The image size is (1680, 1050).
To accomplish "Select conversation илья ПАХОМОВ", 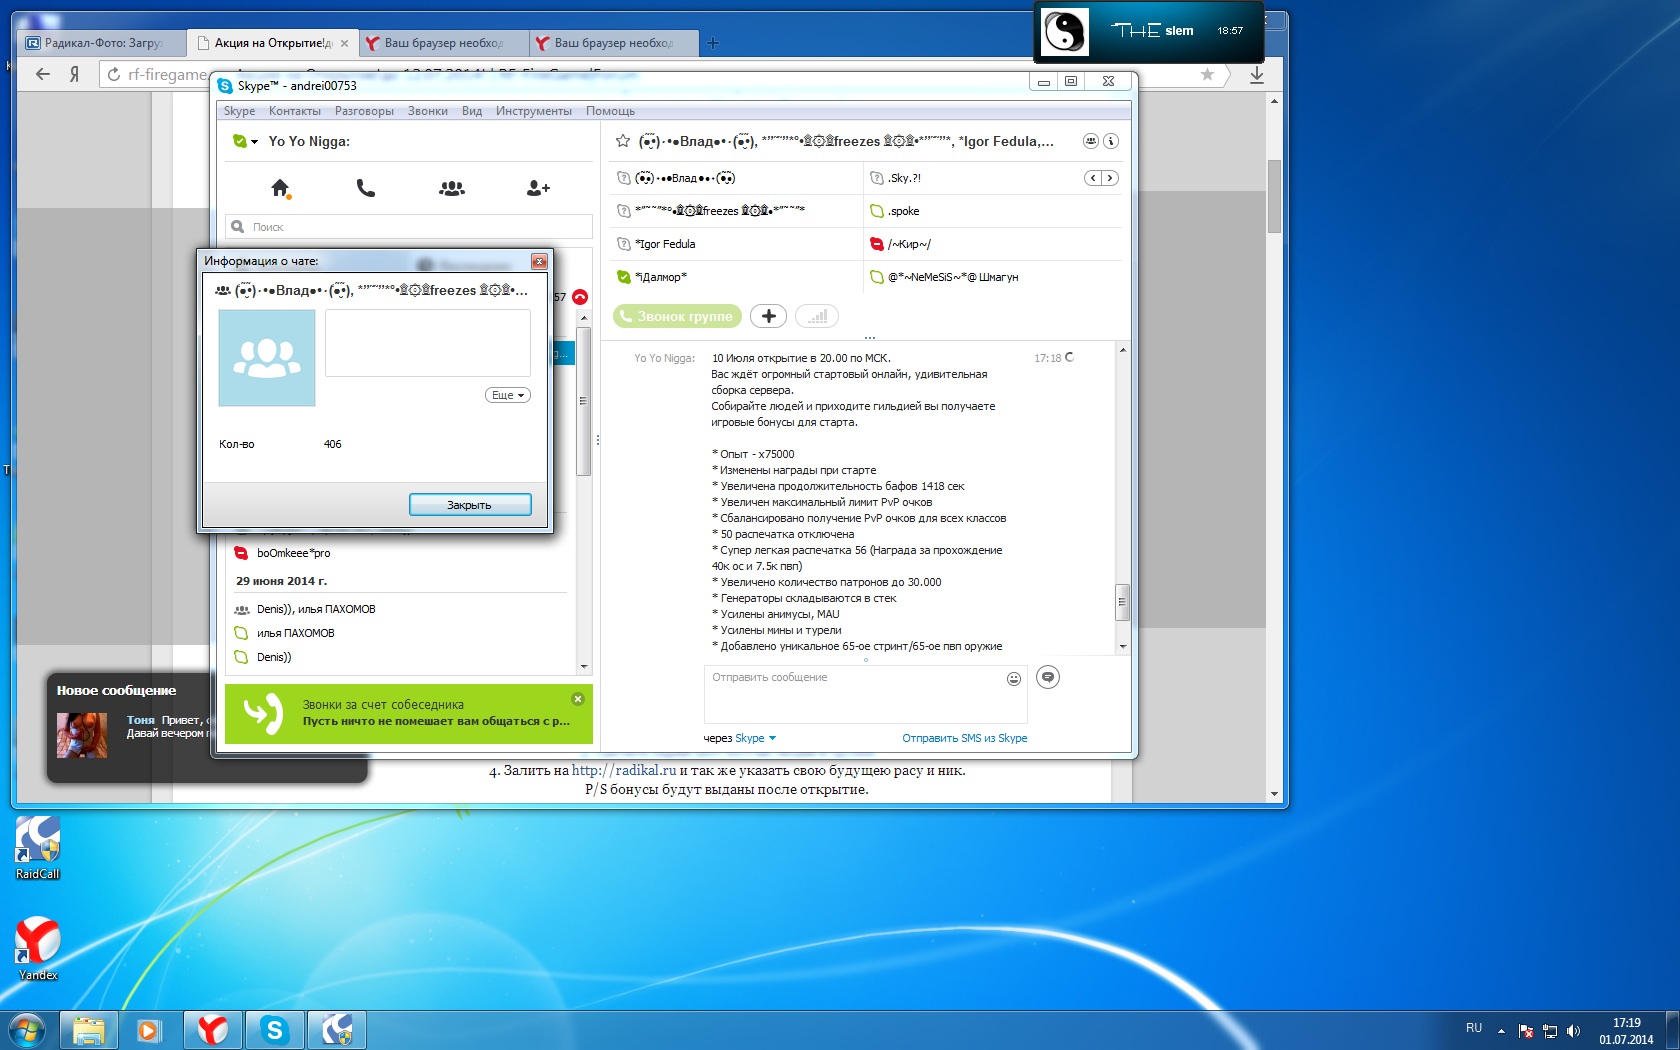I will click(x=296, y=633).
